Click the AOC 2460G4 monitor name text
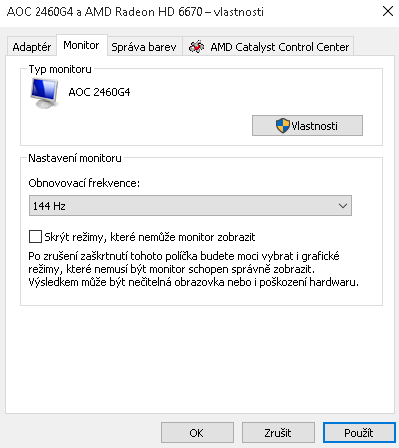Image resolution: width=399 pixels, height=448 pixels. click(99, 92)
